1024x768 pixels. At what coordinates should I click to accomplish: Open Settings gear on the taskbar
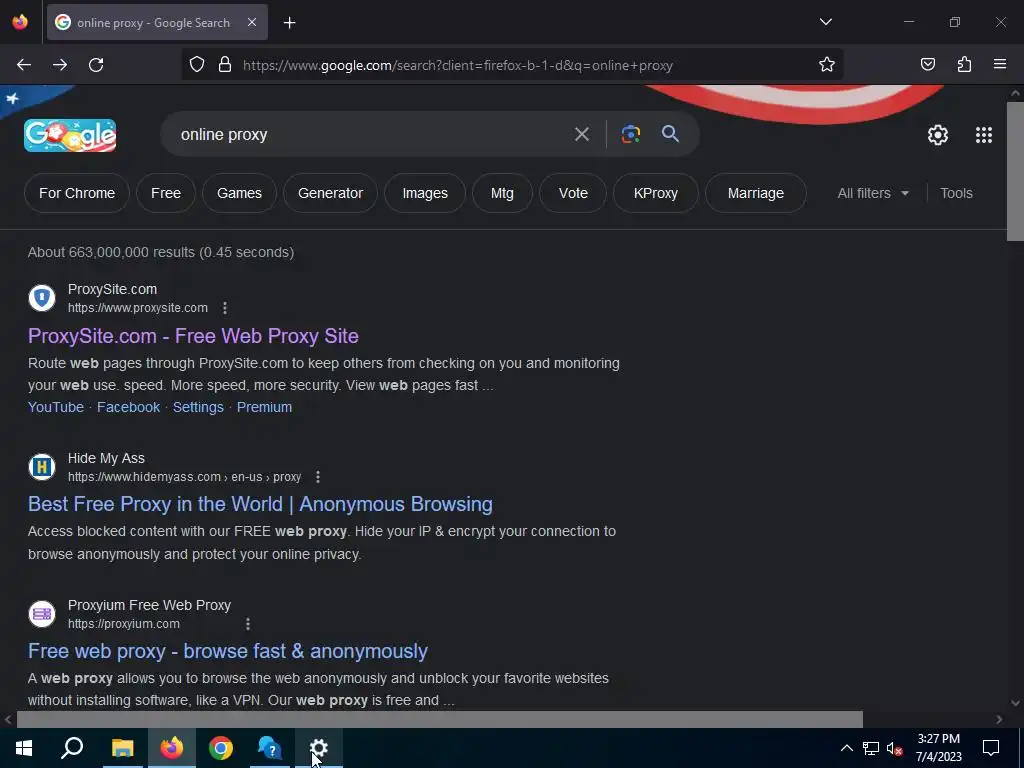319,748
